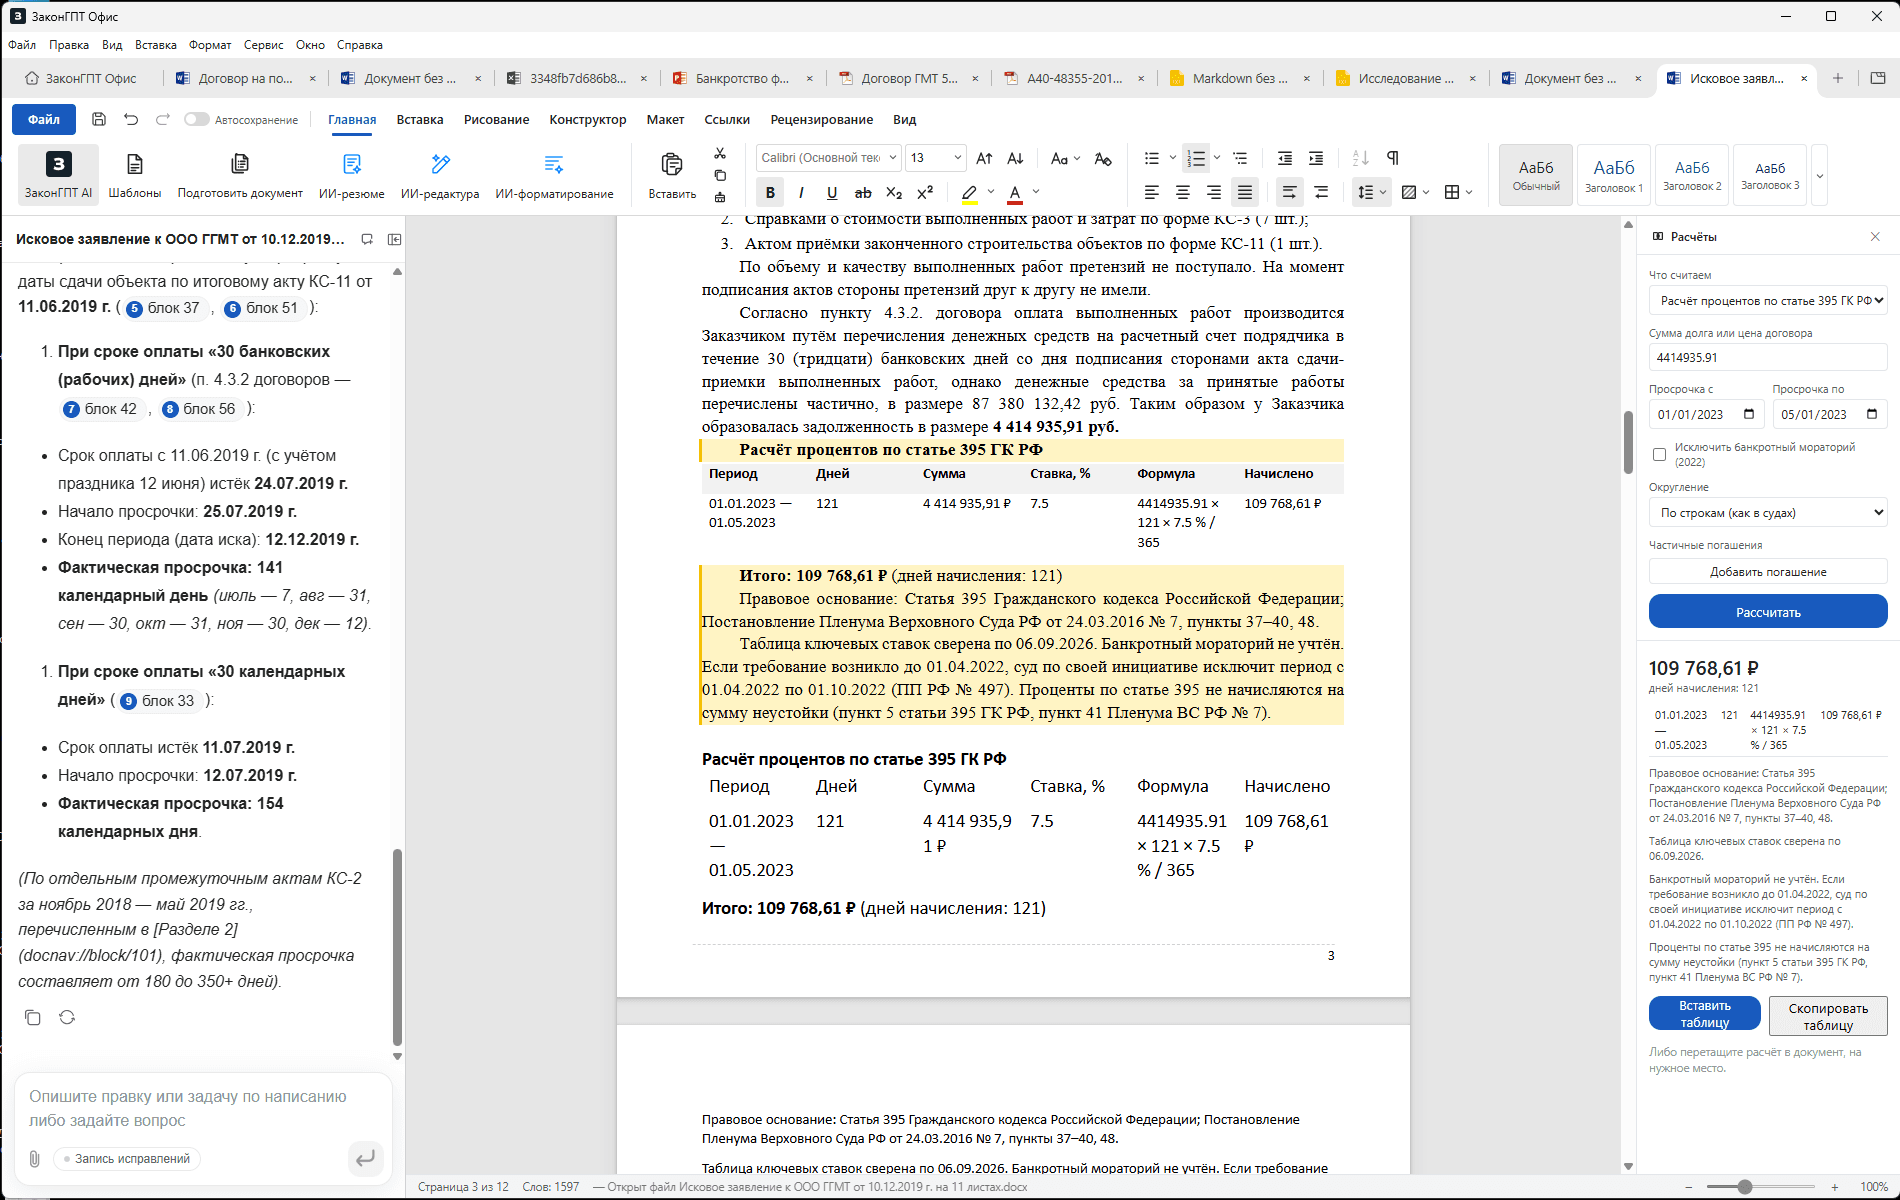
Task: Toggle right text alignment
Action: tap(1214, 192)
